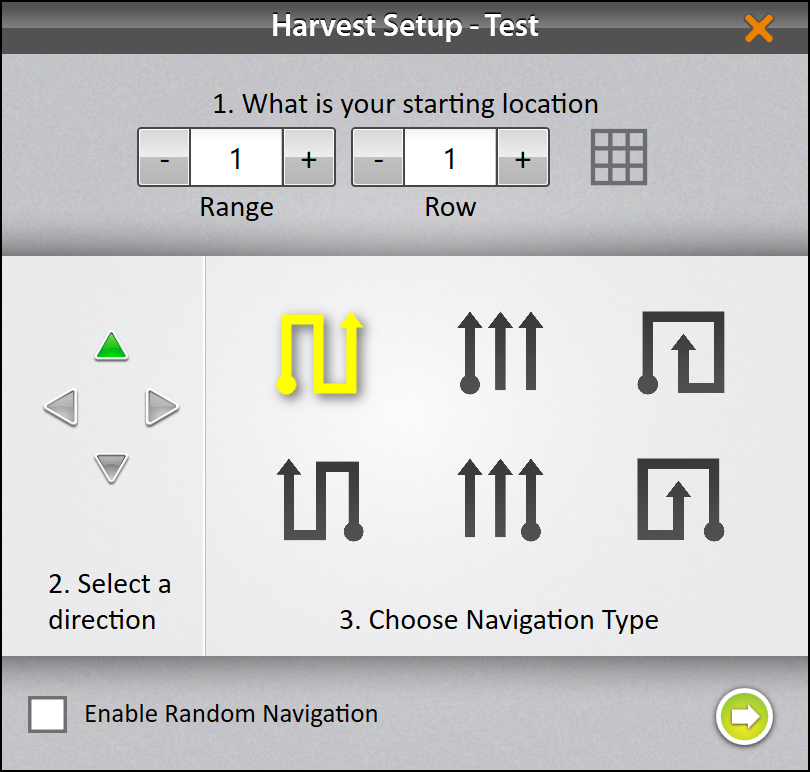Click the Row number input field
The image size is (810, 772).
pos(450,158)
